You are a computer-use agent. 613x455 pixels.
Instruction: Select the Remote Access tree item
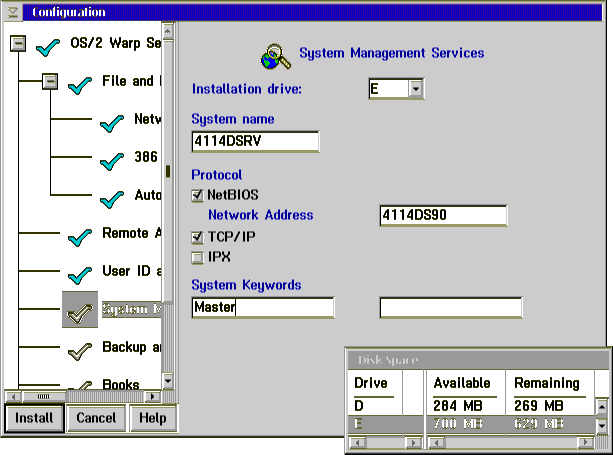(x=131, y=233)
